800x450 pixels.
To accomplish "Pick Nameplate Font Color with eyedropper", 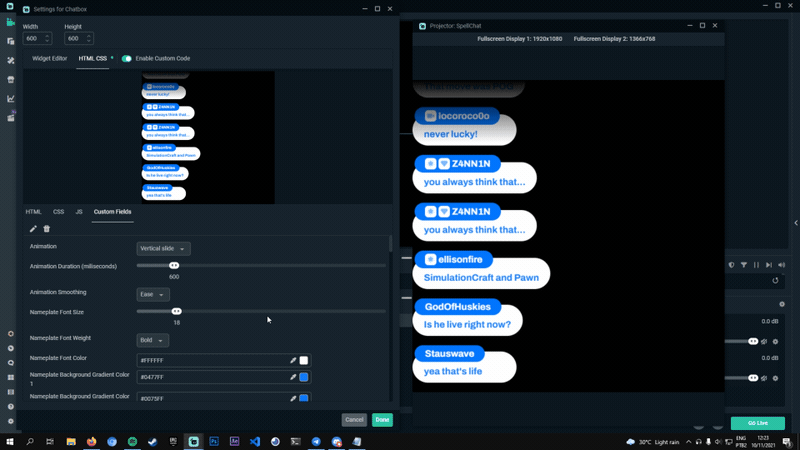I will tap(293, 360).
